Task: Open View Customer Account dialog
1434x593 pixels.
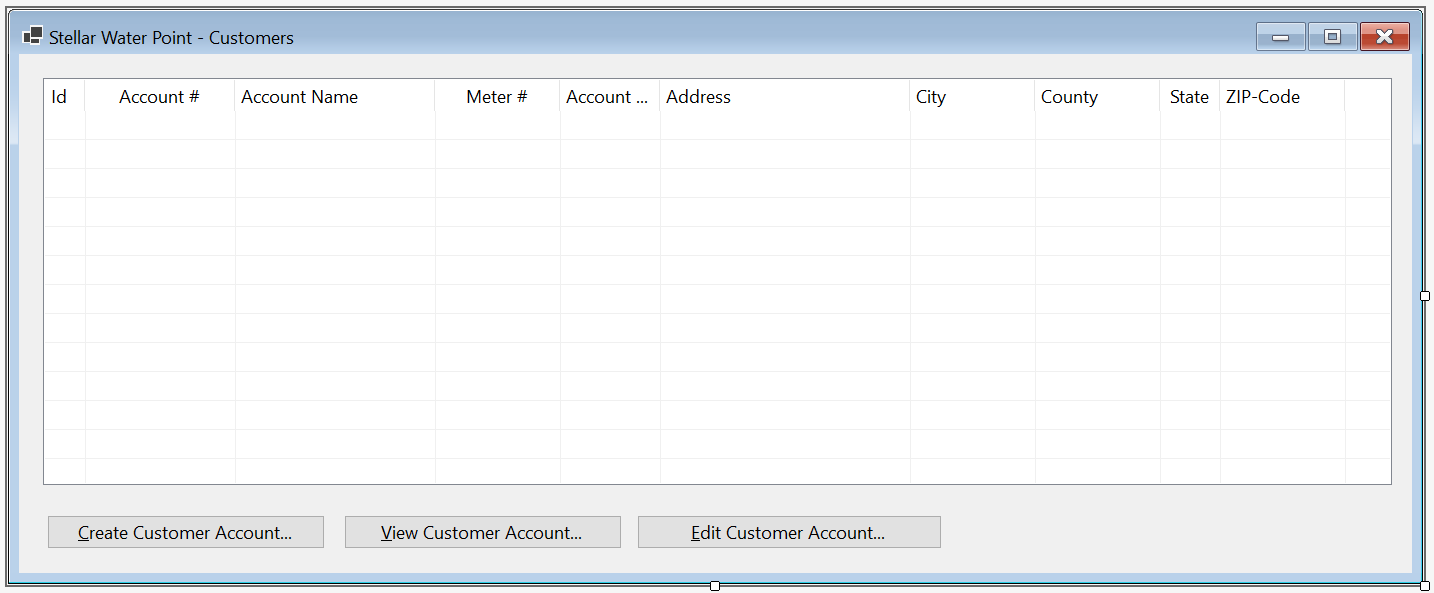Action: pos(483,532)
